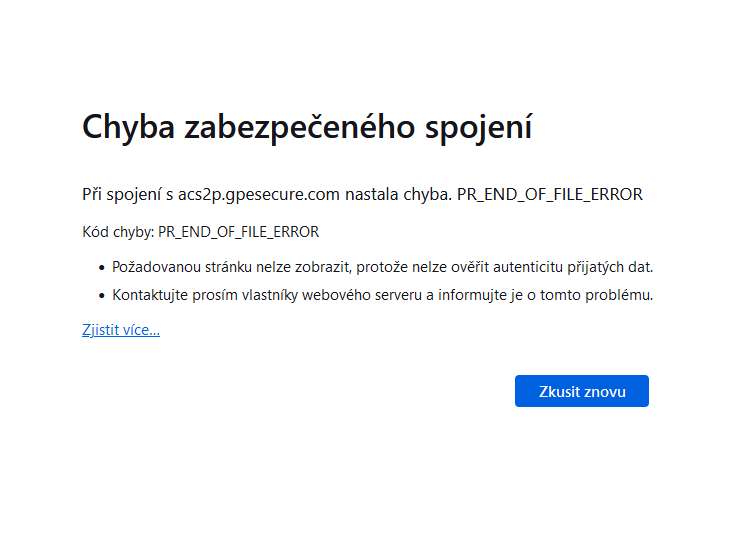Select the heading 'Chyba zabezpečeného spojení'
This screenshot has width=748, height=551.
click(307, 127)
